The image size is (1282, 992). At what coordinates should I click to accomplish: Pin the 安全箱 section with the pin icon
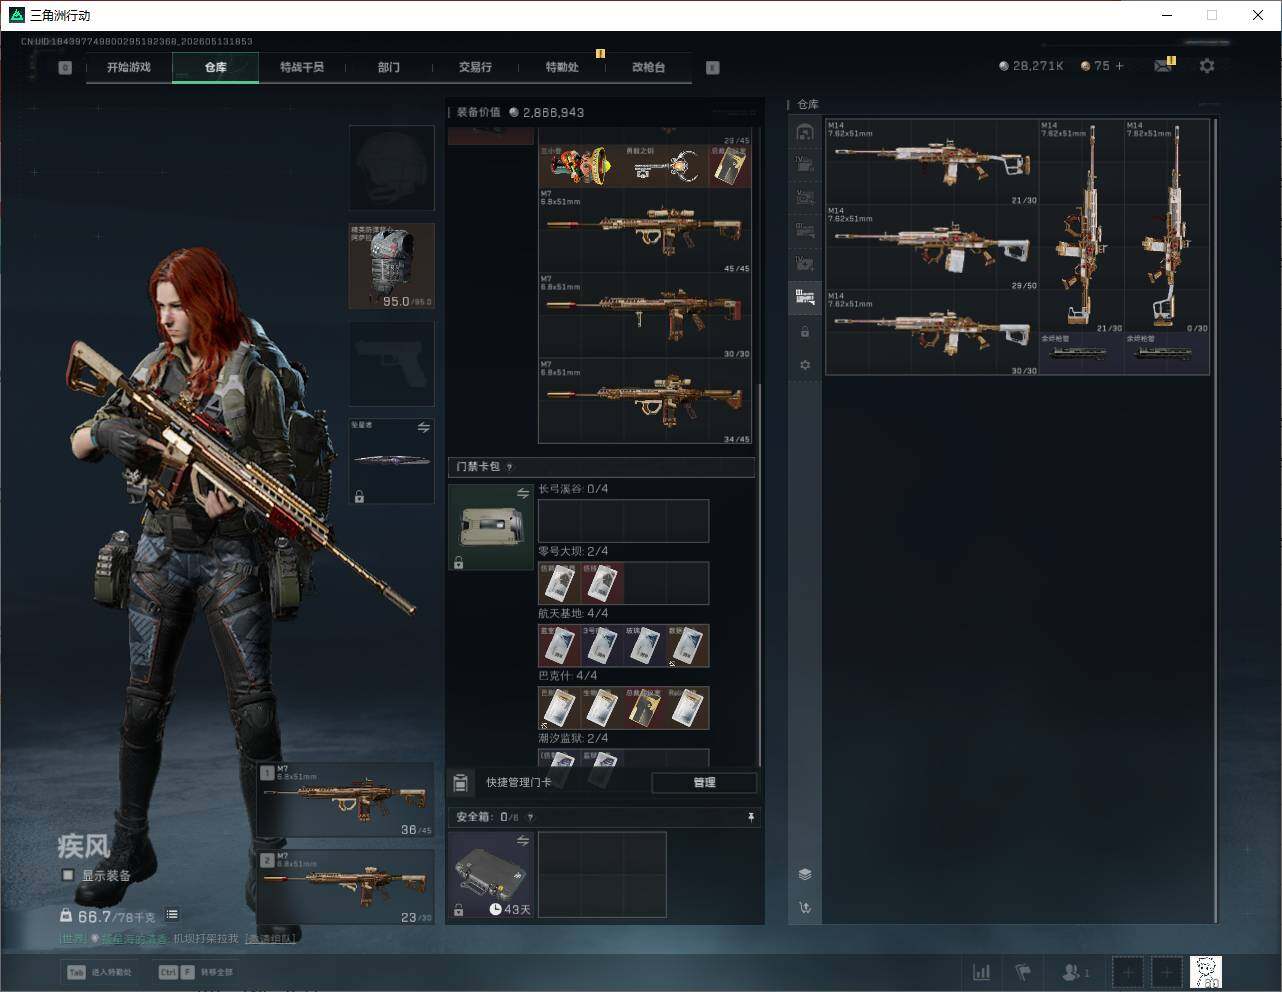750,817
